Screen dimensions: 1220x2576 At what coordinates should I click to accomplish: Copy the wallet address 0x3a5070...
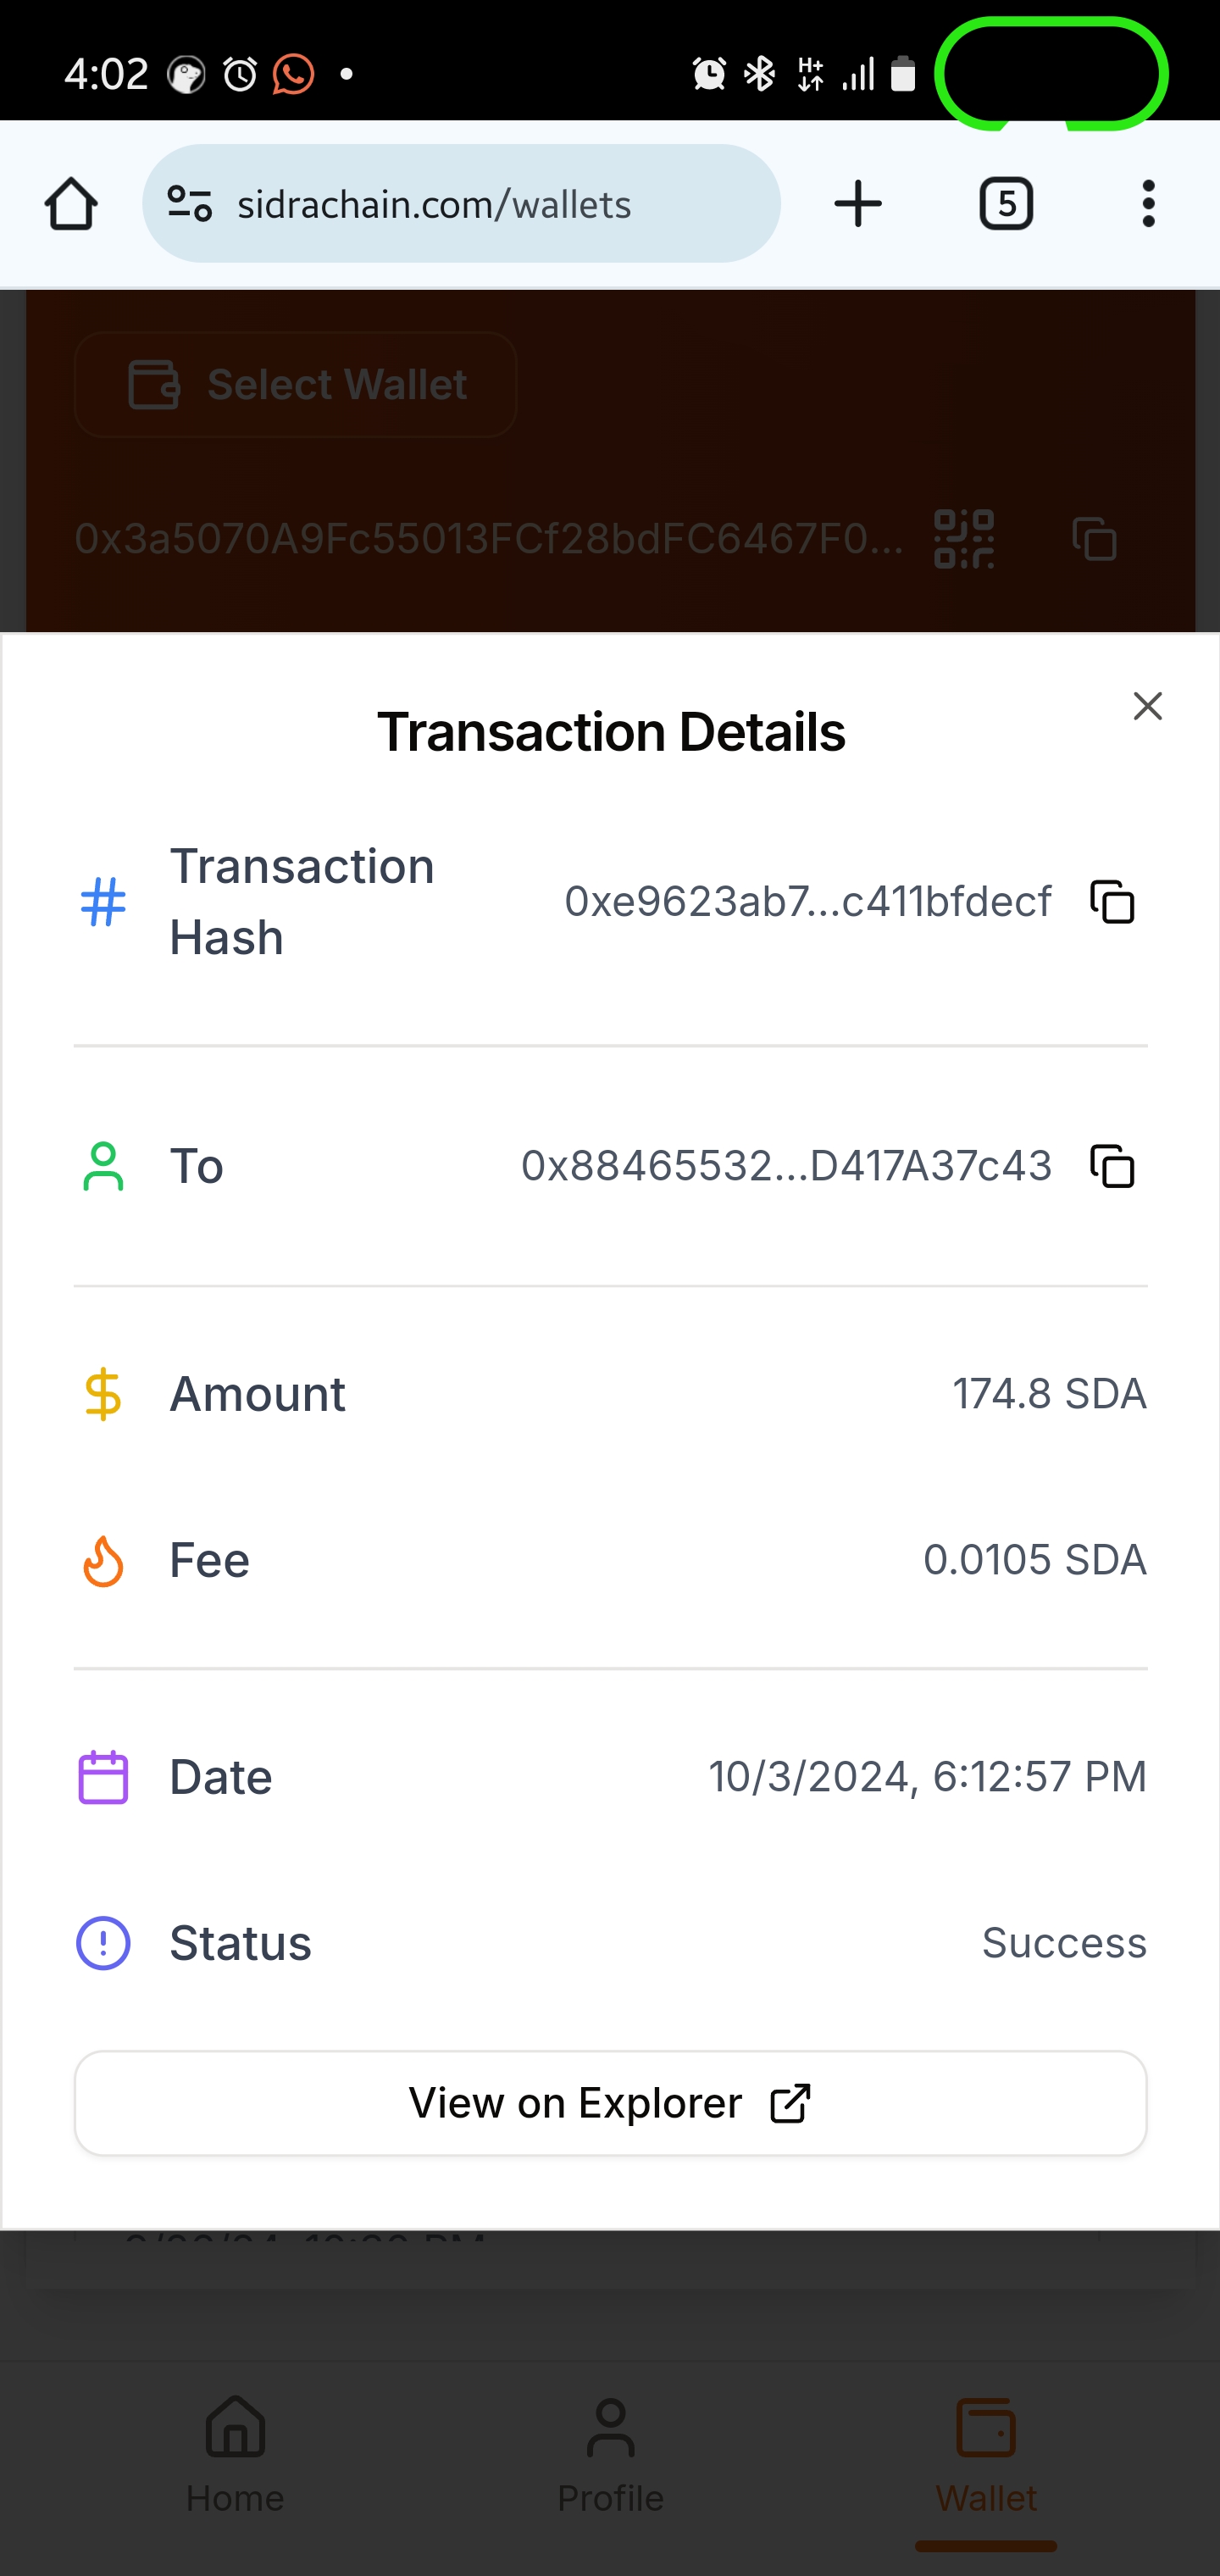pos(1094,539)
